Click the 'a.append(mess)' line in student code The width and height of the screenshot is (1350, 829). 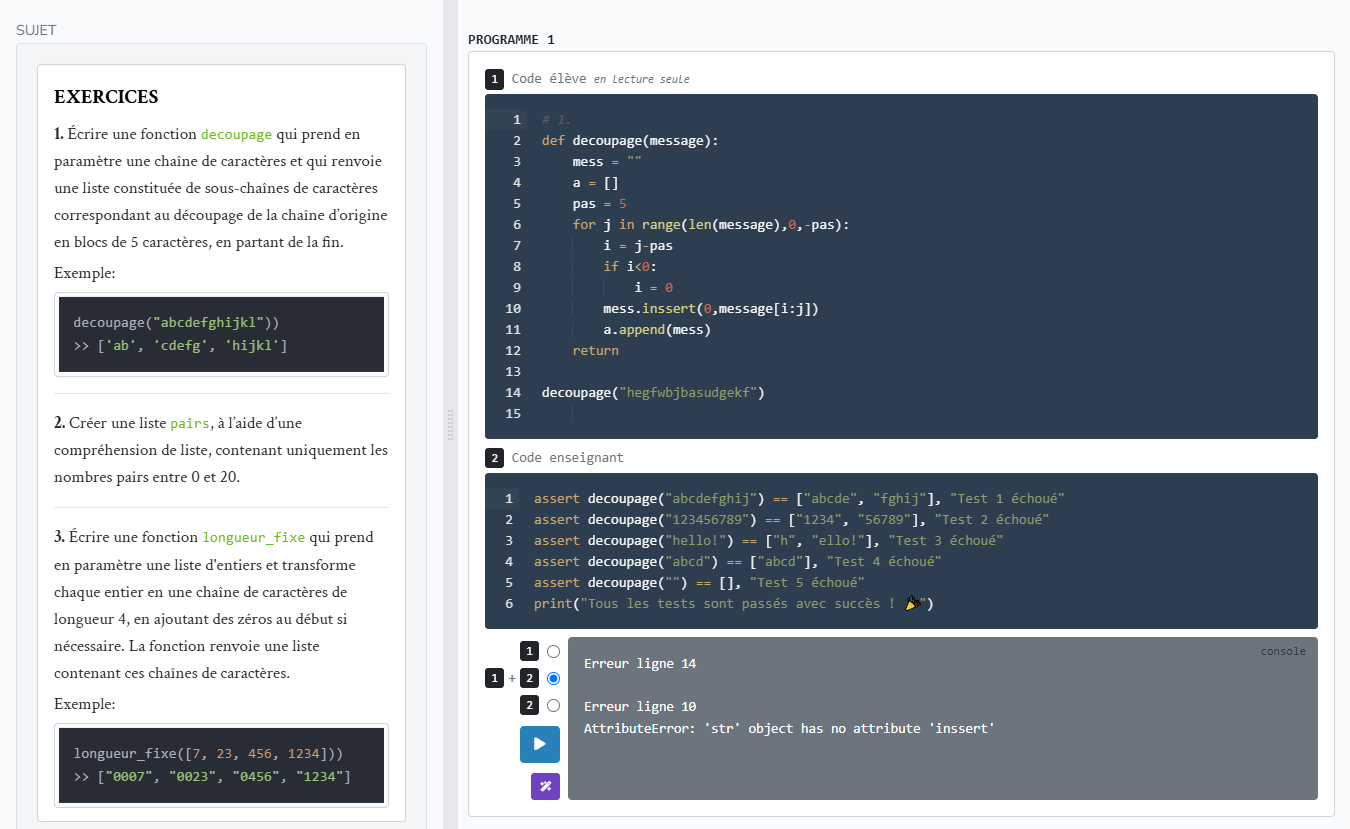657,330
